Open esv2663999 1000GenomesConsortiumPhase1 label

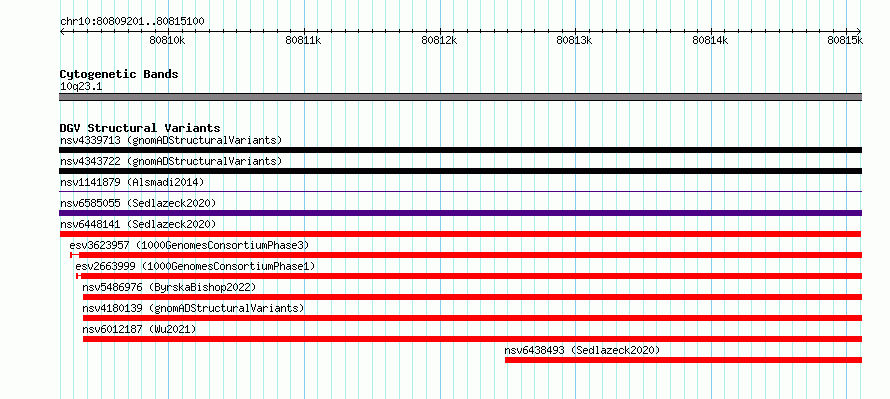tap(195, 266)
